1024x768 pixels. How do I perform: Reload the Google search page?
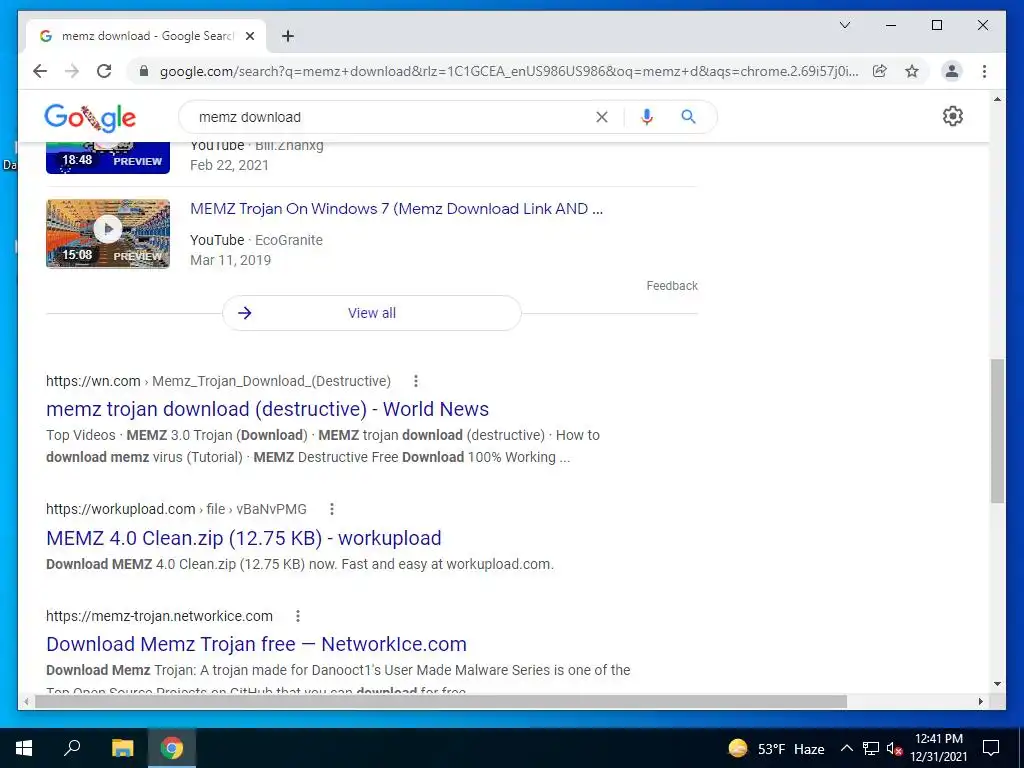104,71
